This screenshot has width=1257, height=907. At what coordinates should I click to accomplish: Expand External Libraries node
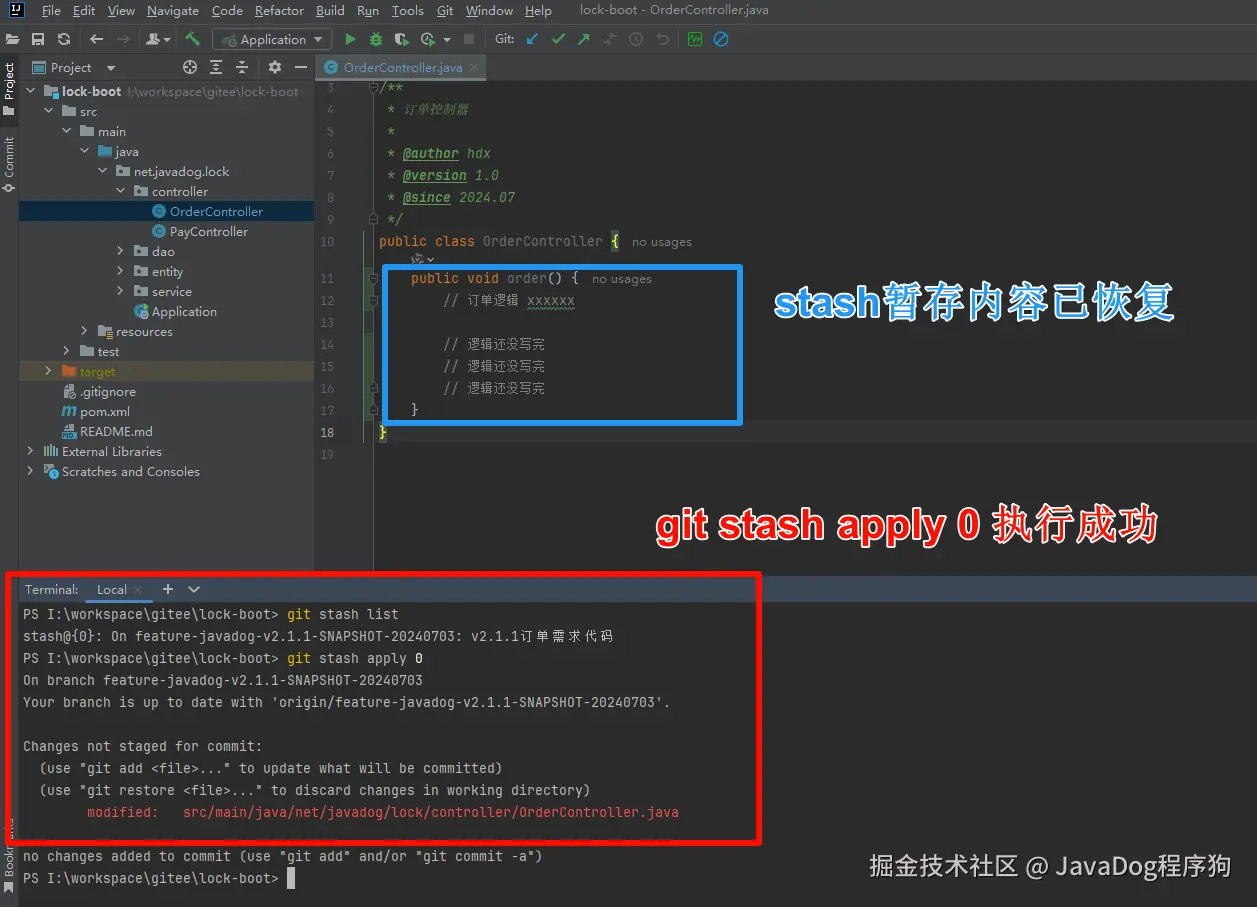click(x=30, y=451)
